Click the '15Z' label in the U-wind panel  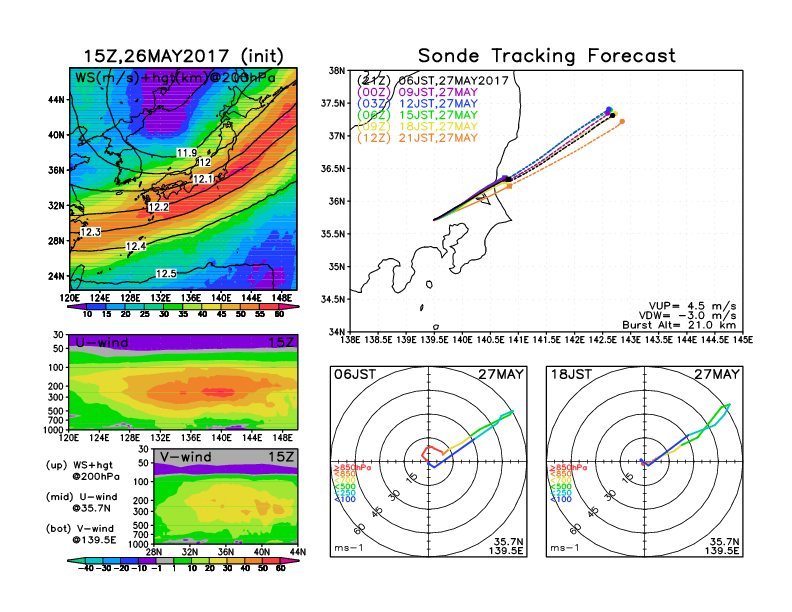click(x=280, y=342)
